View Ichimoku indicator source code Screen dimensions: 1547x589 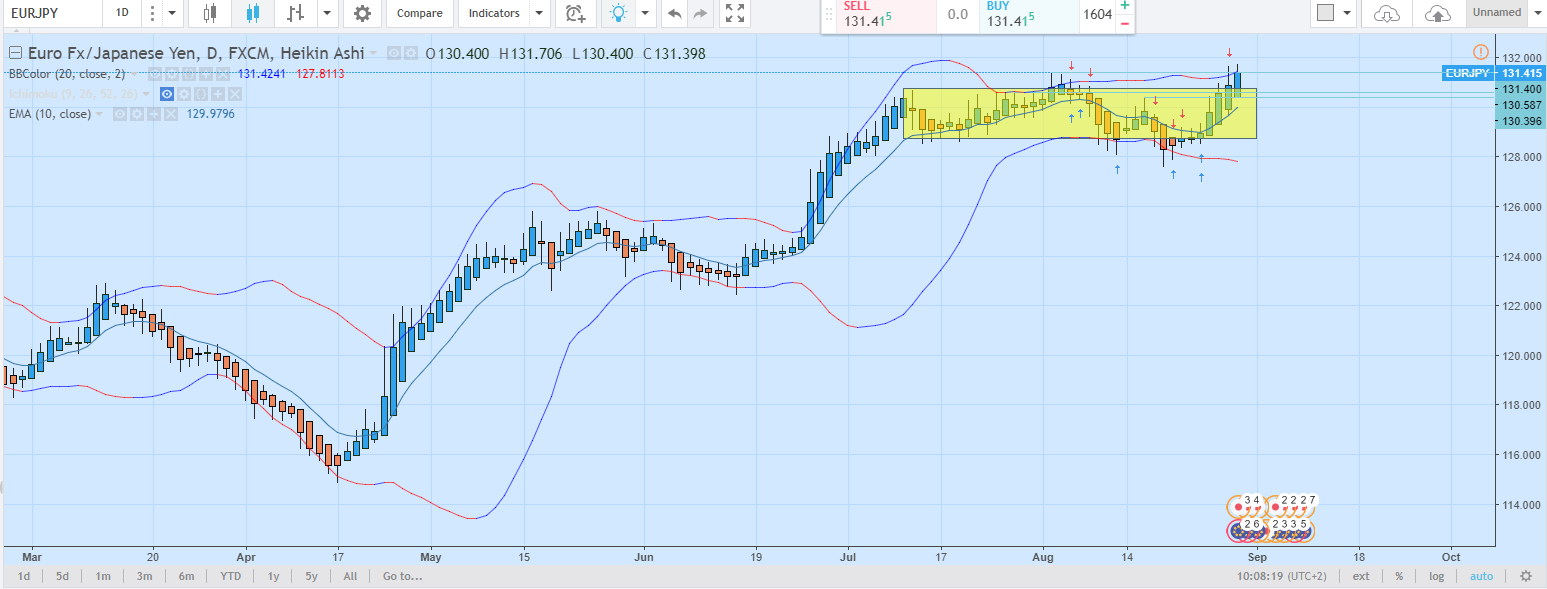201,94
